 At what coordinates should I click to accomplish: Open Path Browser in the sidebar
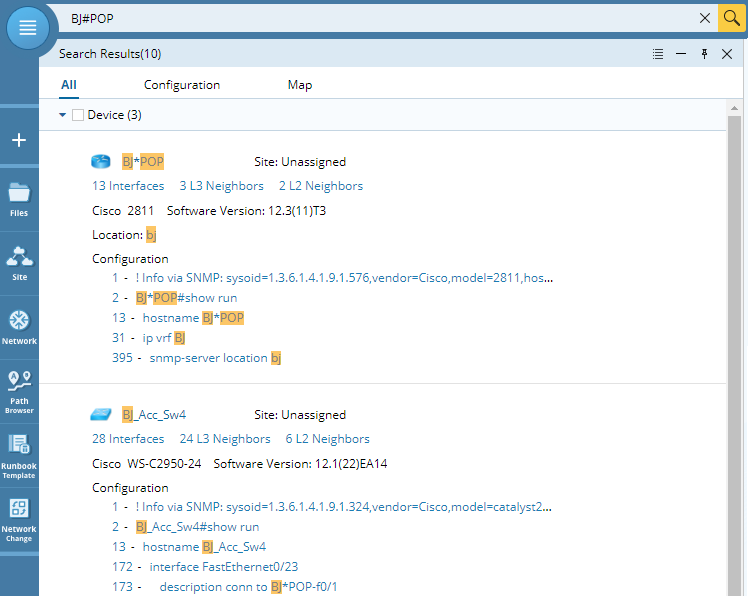[x=19, y=391]
